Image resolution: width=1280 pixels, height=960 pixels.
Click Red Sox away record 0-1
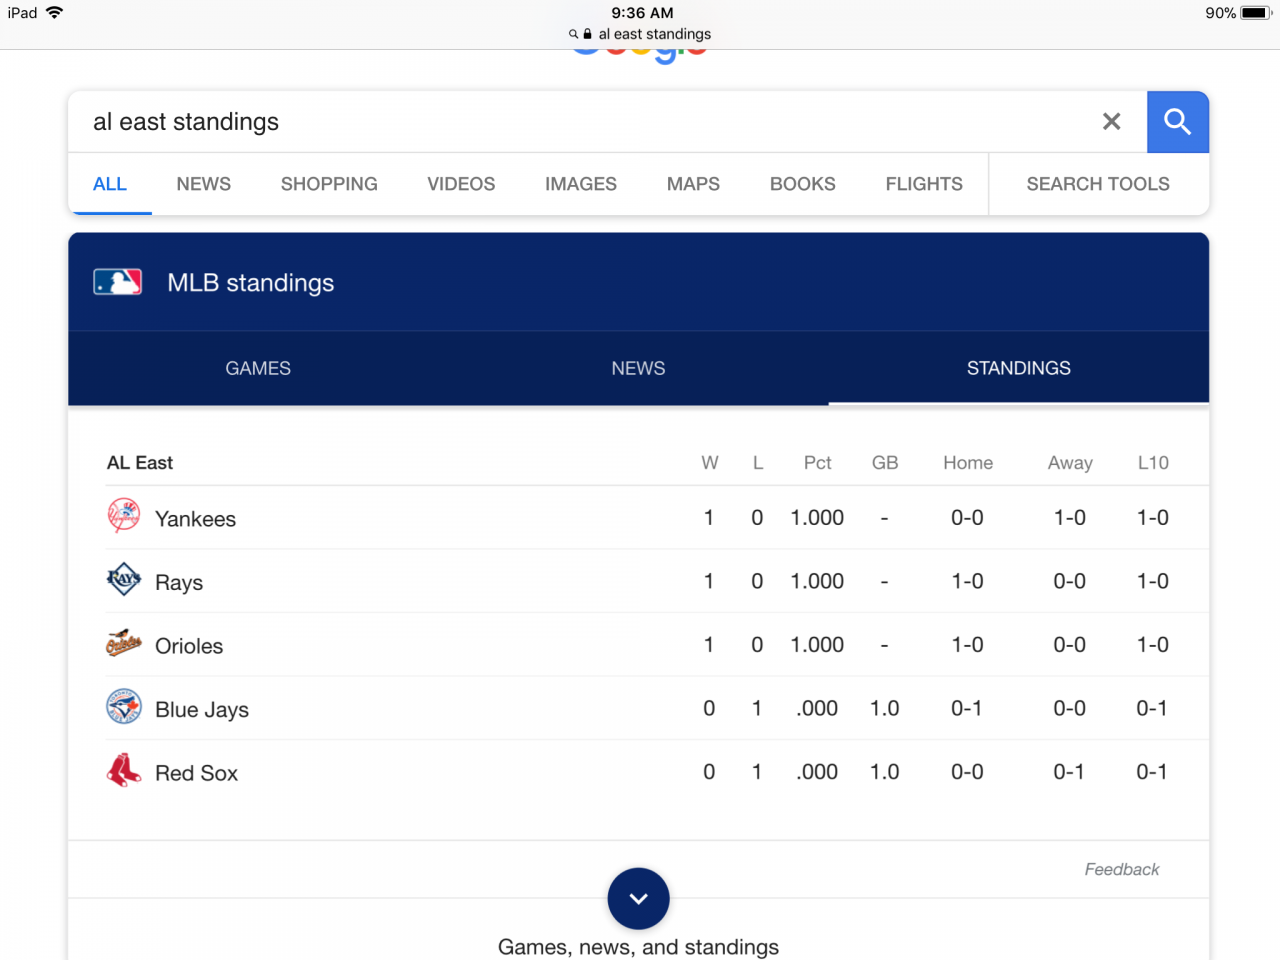1068,772
